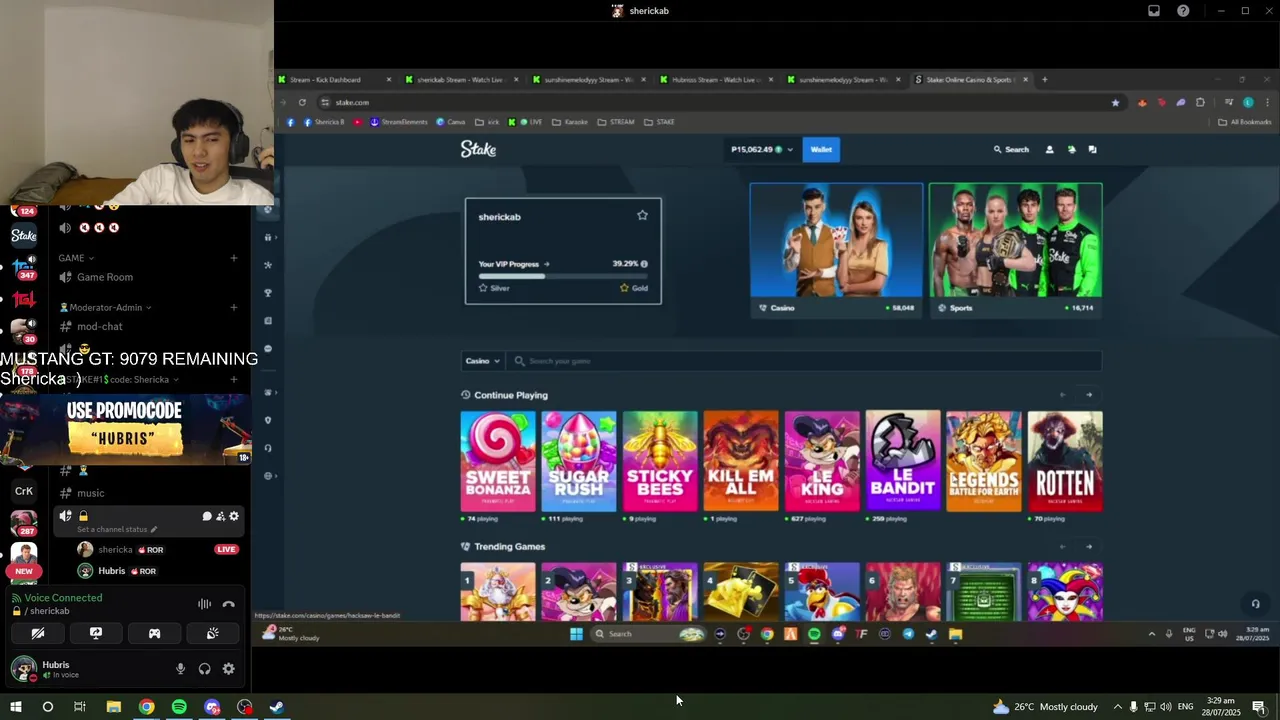Favorite sherickab with the star icon
Image resolution: width=1280 pixels, height=720 pixels.
pyautogui.click(x=642, y=215)
